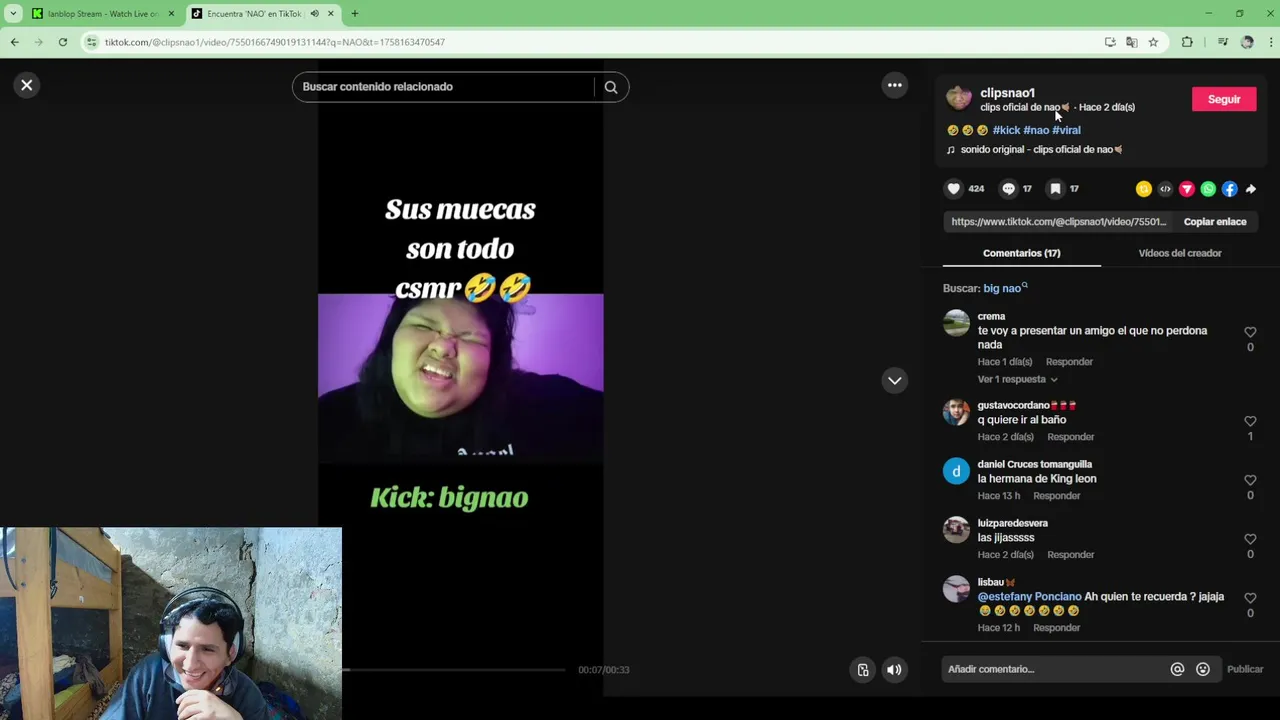1280x720 pixels.
Task: Like lisbau's comment
Action: [x=1250, y=598]
